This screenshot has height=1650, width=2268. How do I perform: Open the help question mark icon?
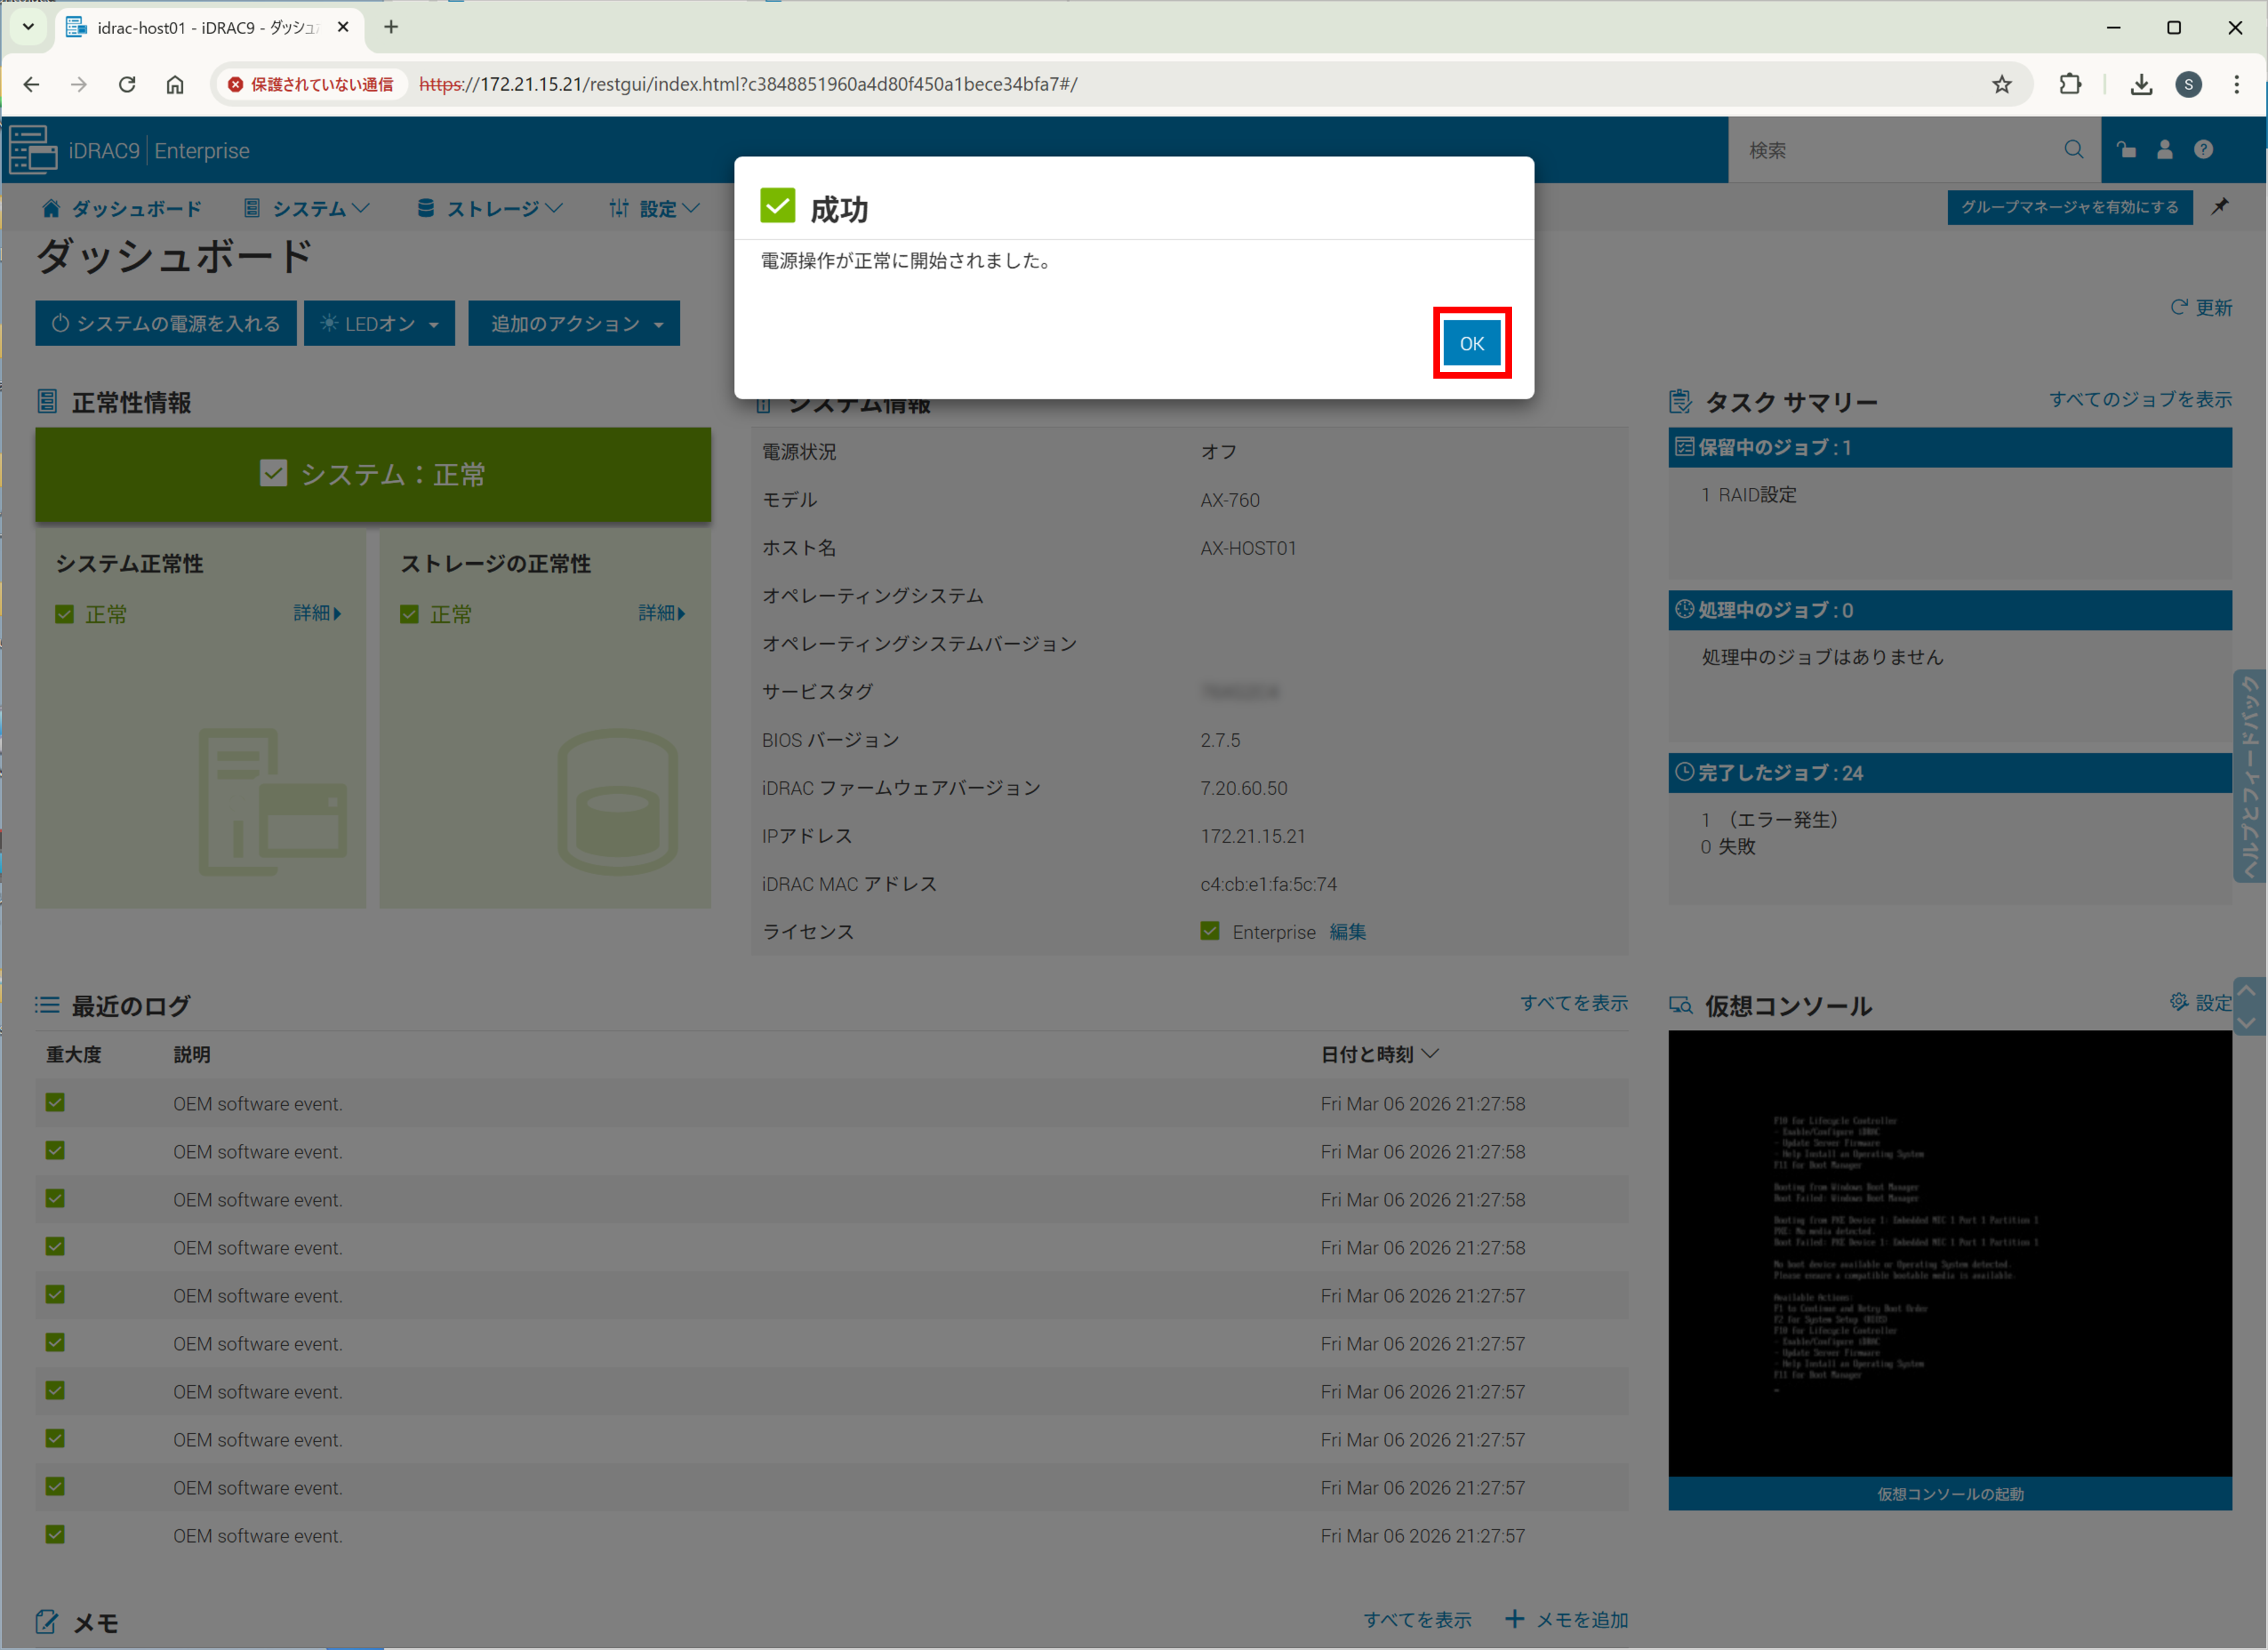click(2203, 150)
